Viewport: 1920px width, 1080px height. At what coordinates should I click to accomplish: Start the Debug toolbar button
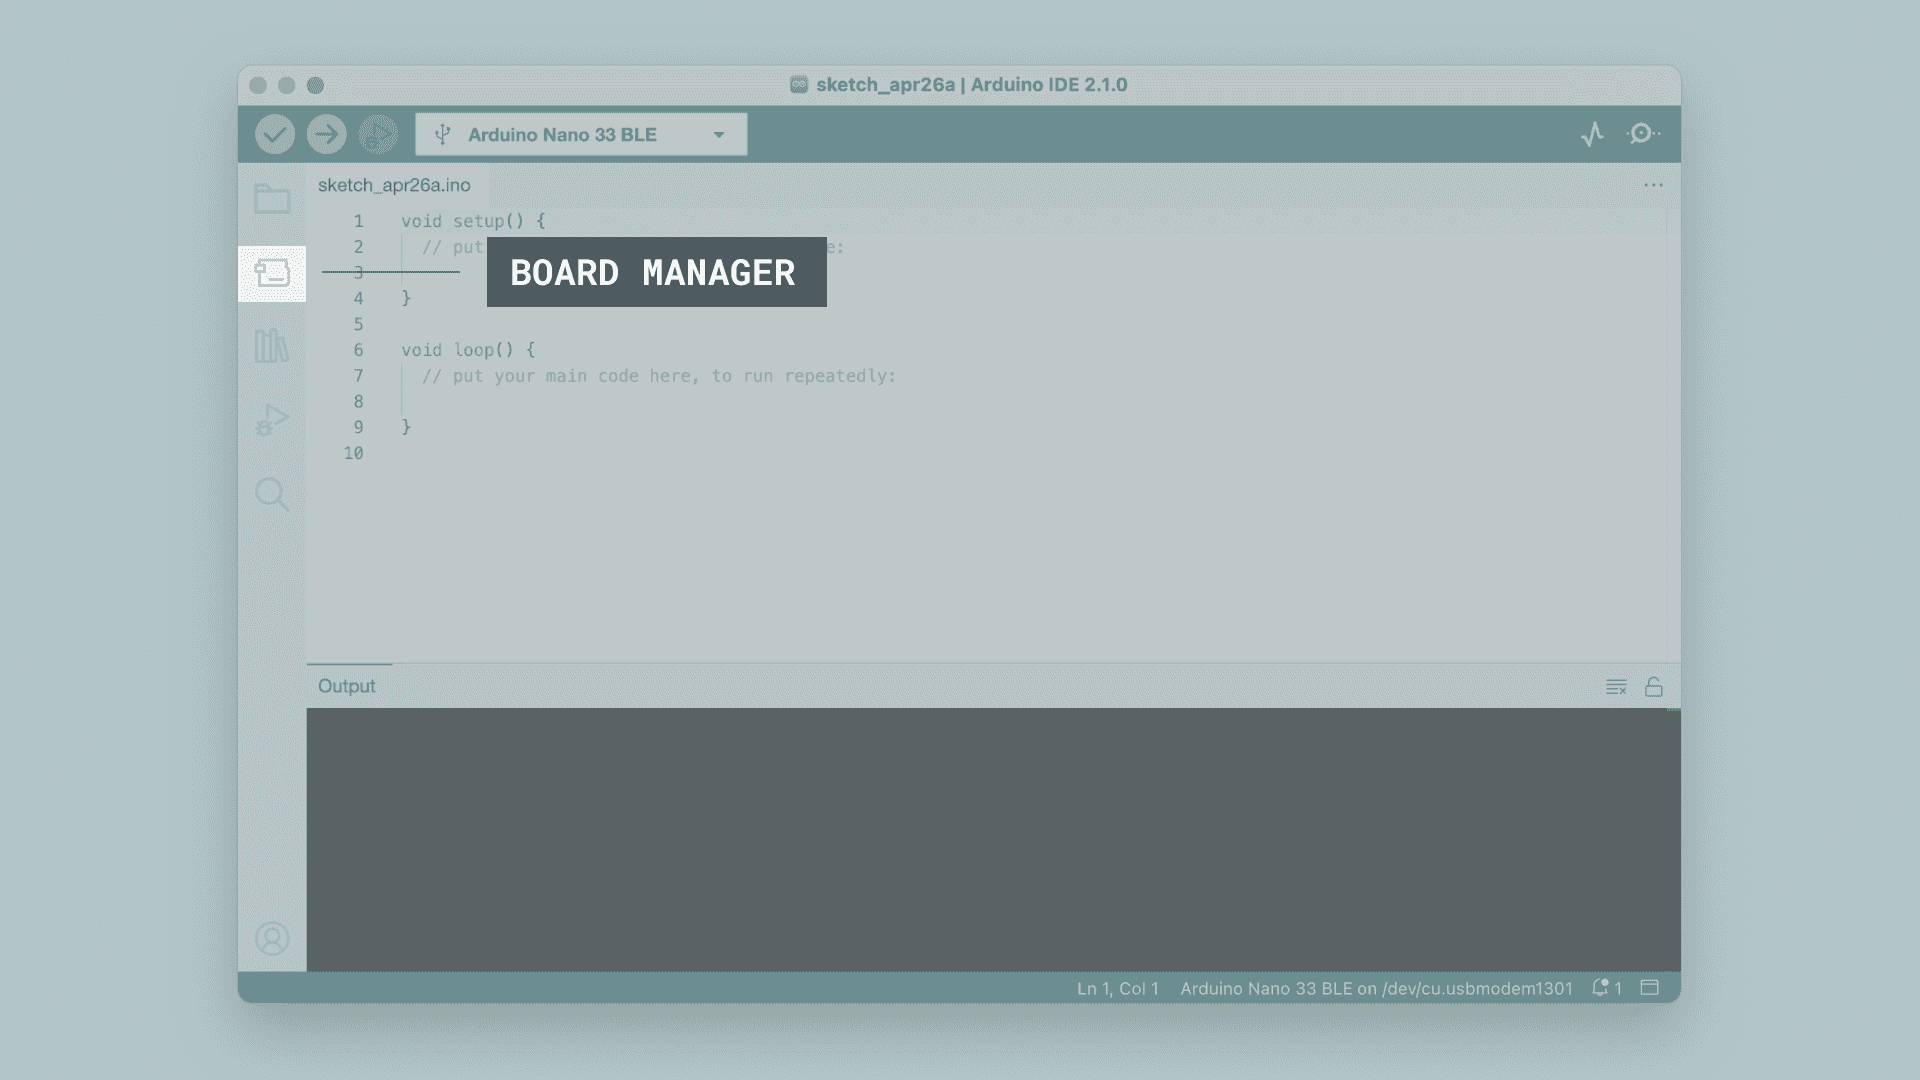coord(378,134)
